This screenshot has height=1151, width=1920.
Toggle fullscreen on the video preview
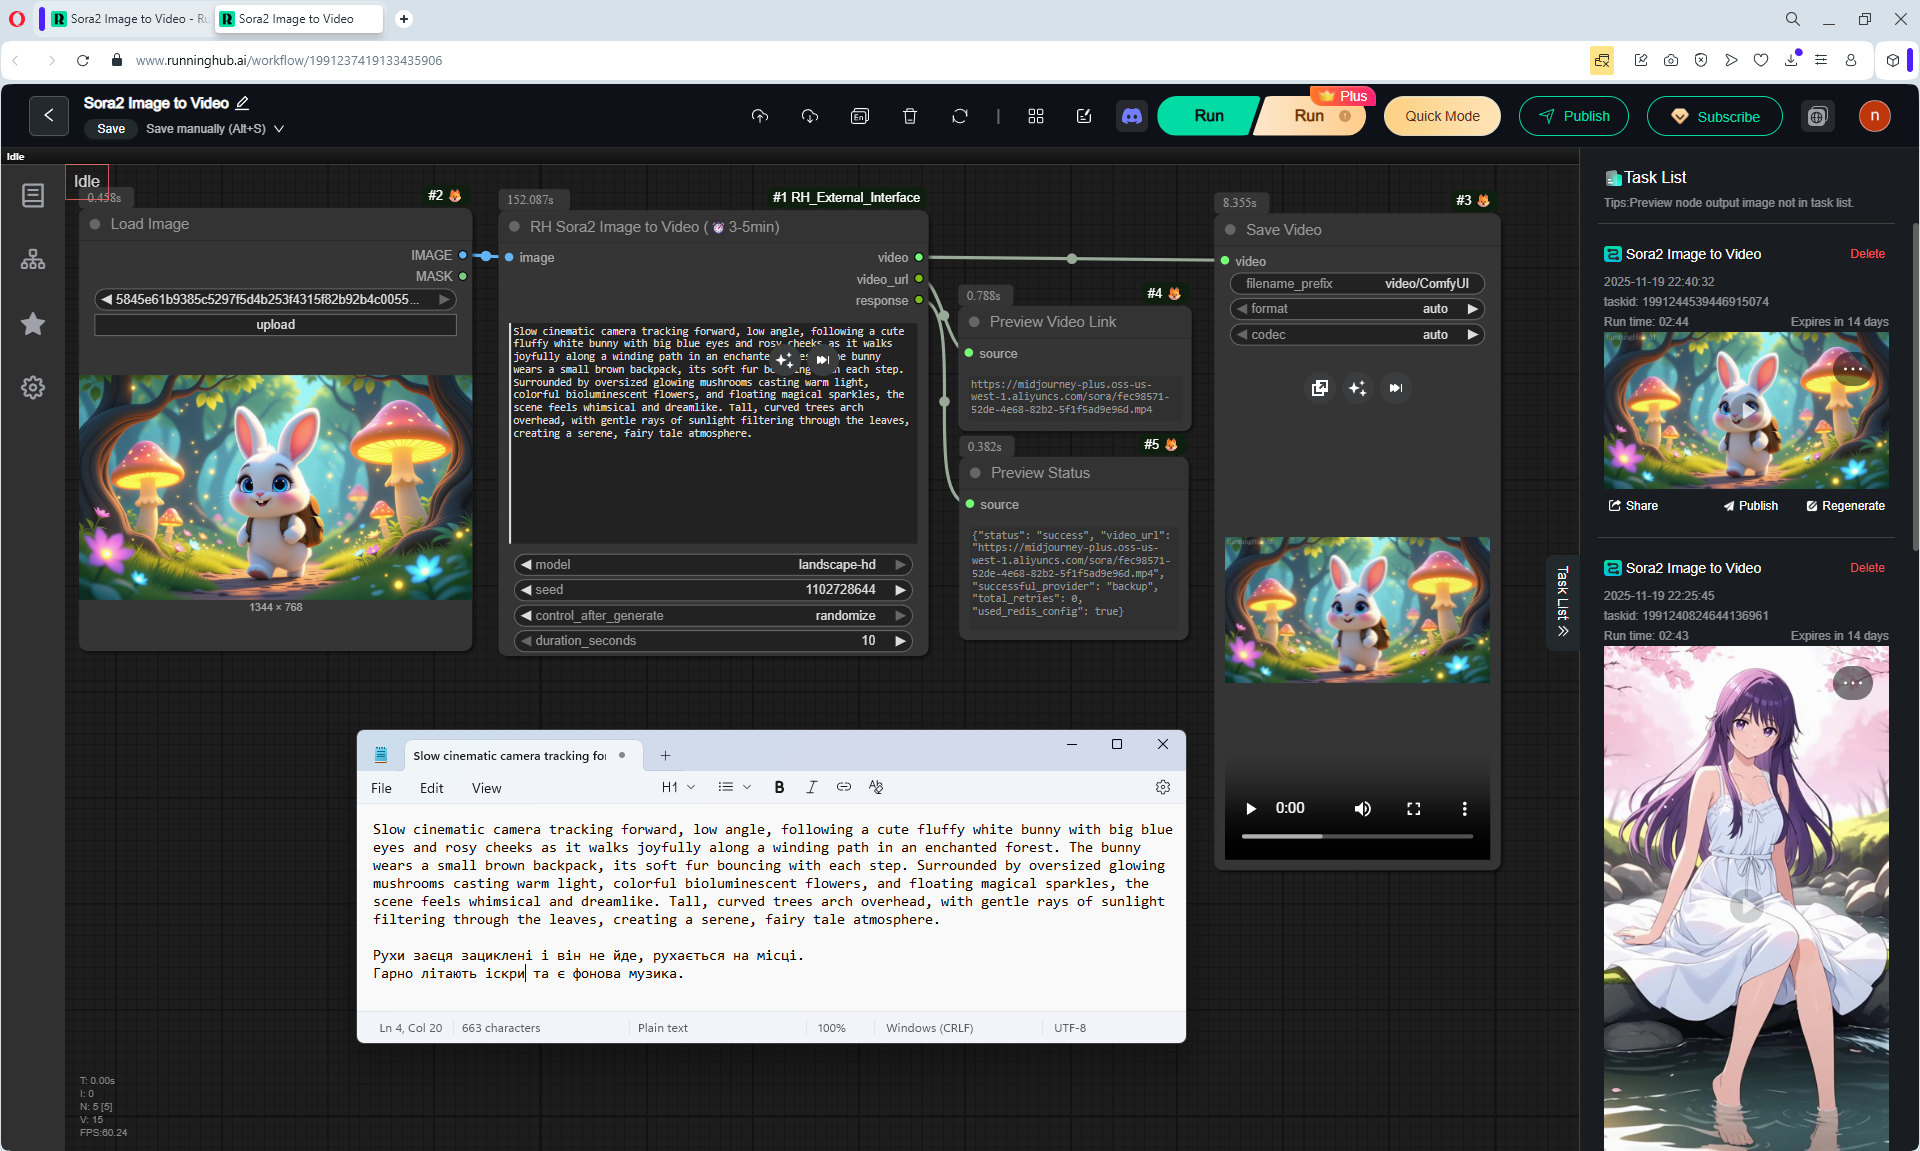pyautogui.click(x=1413, y=808)
